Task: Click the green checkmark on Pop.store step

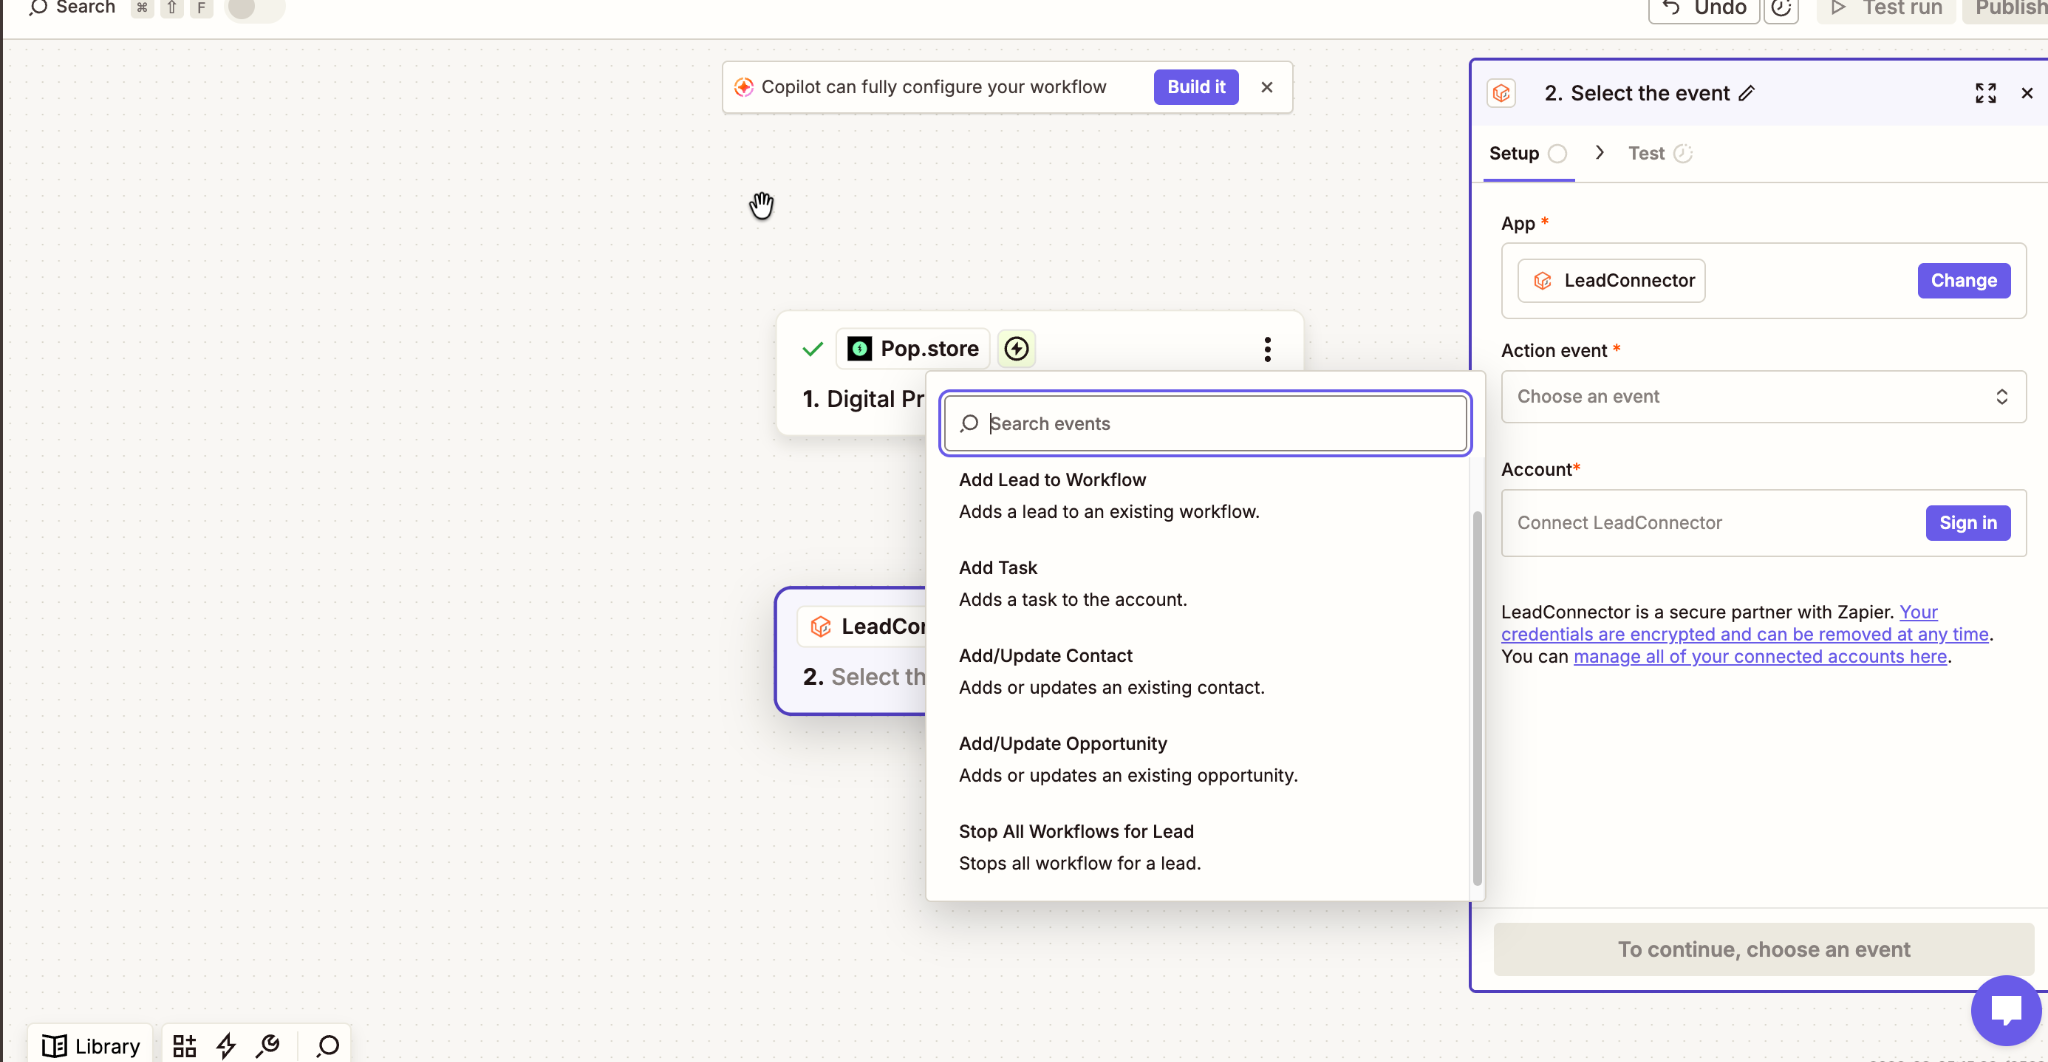Action: pos(813,349)
